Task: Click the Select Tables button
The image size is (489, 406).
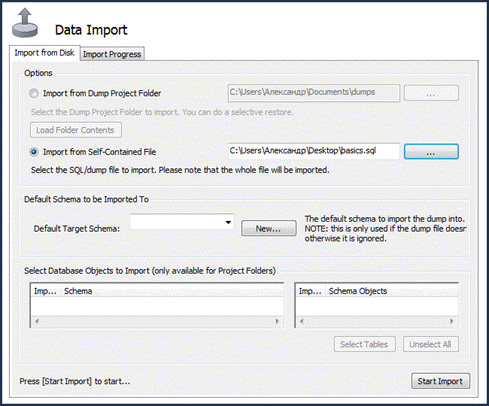Action: (x=365, y=344)
